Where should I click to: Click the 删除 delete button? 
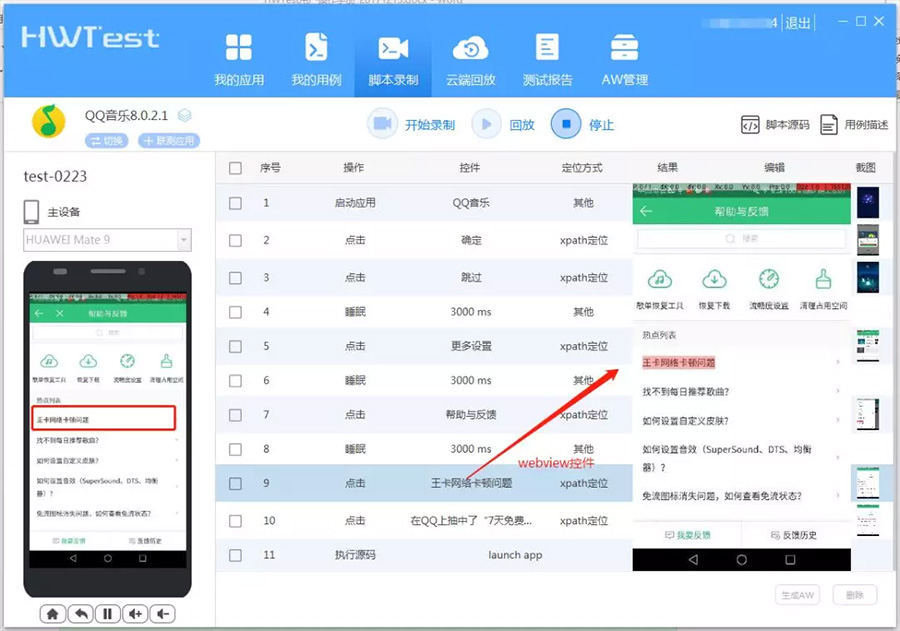point(855,595)
